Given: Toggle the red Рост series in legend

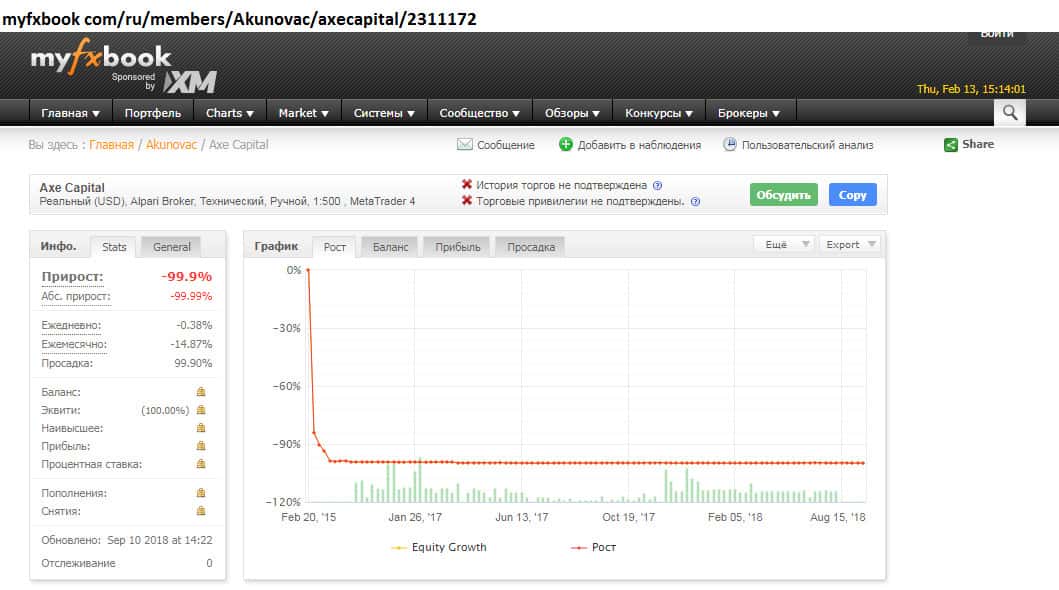Looking at the screenshot, I should click(x=592, y=547).
